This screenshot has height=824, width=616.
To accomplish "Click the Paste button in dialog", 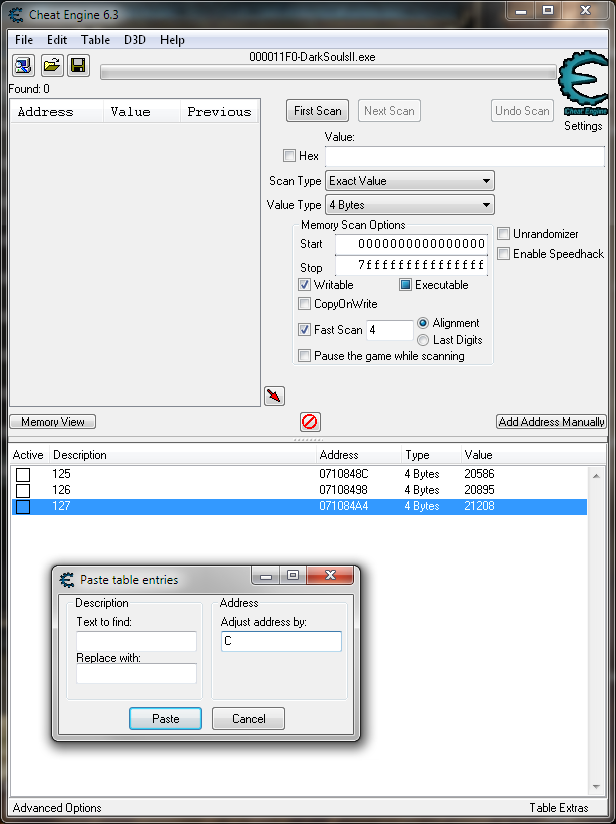I will 166,718.
